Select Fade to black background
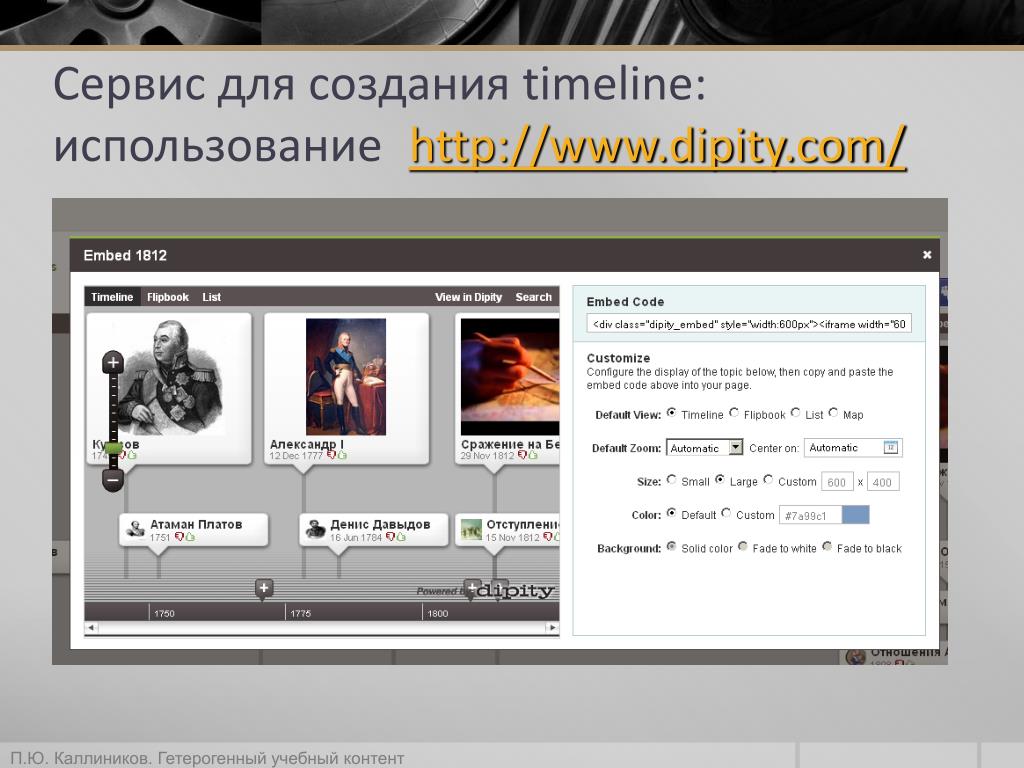1024x768 pixels. point(827,547)
